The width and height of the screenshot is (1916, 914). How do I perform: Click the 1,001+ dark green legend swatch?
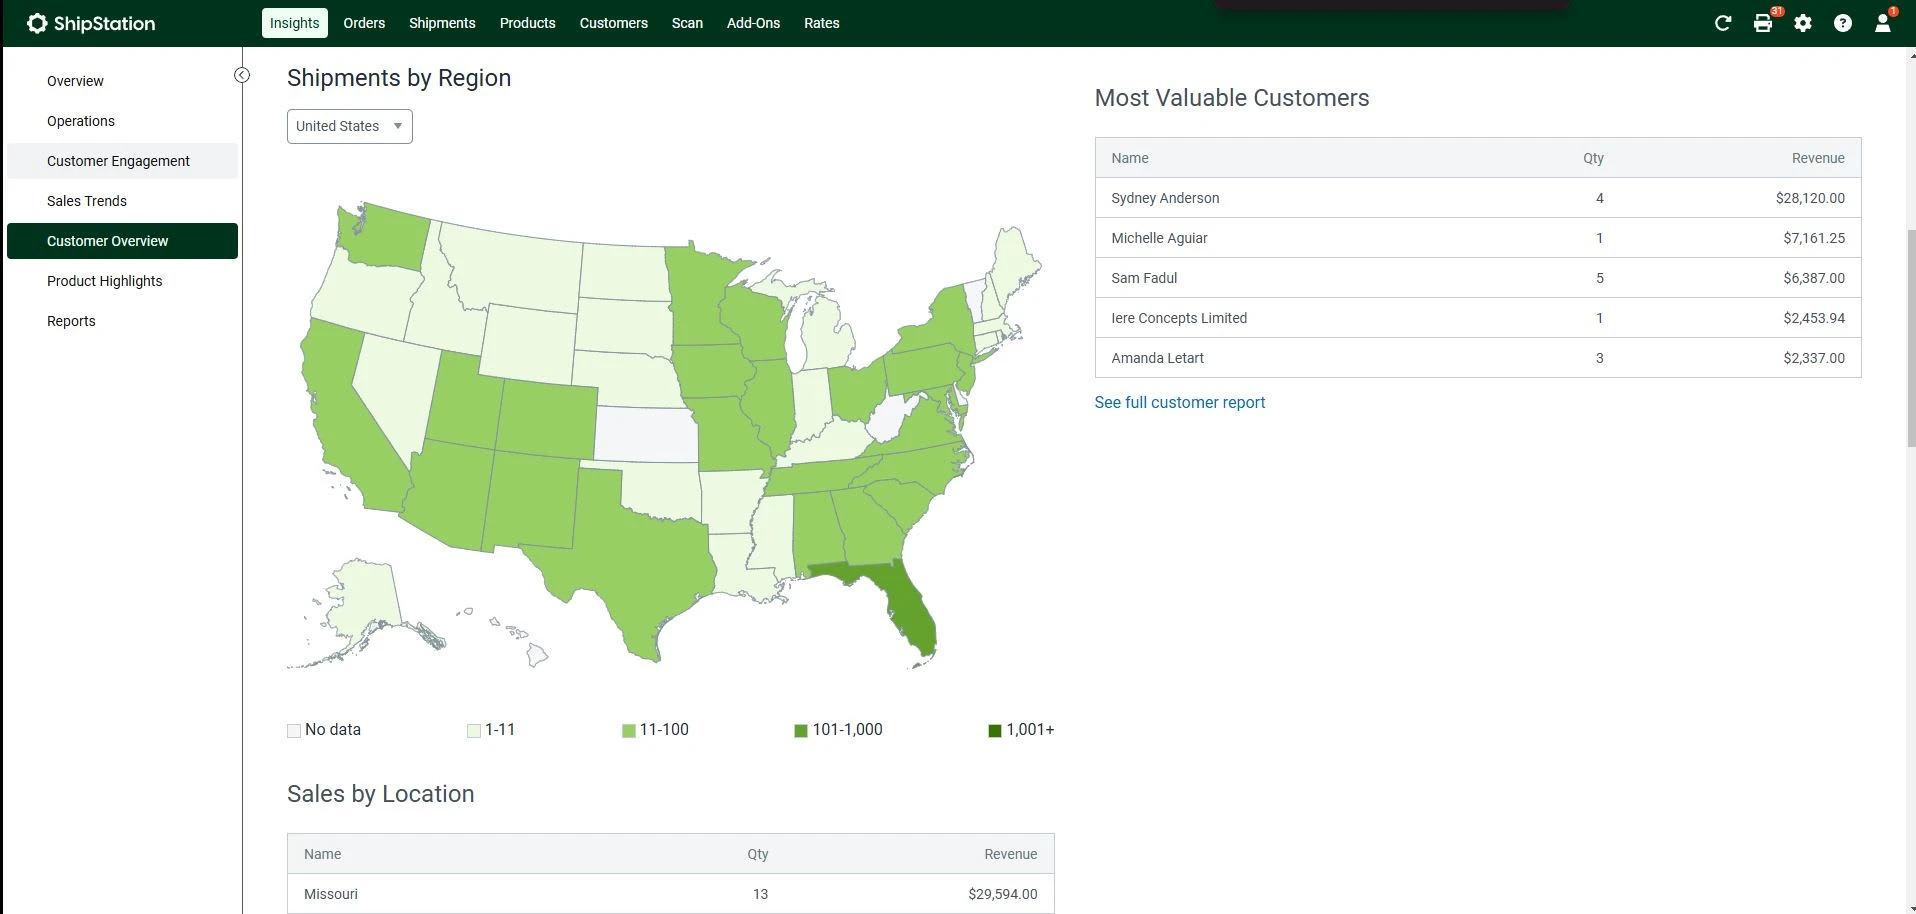(995, 731)
